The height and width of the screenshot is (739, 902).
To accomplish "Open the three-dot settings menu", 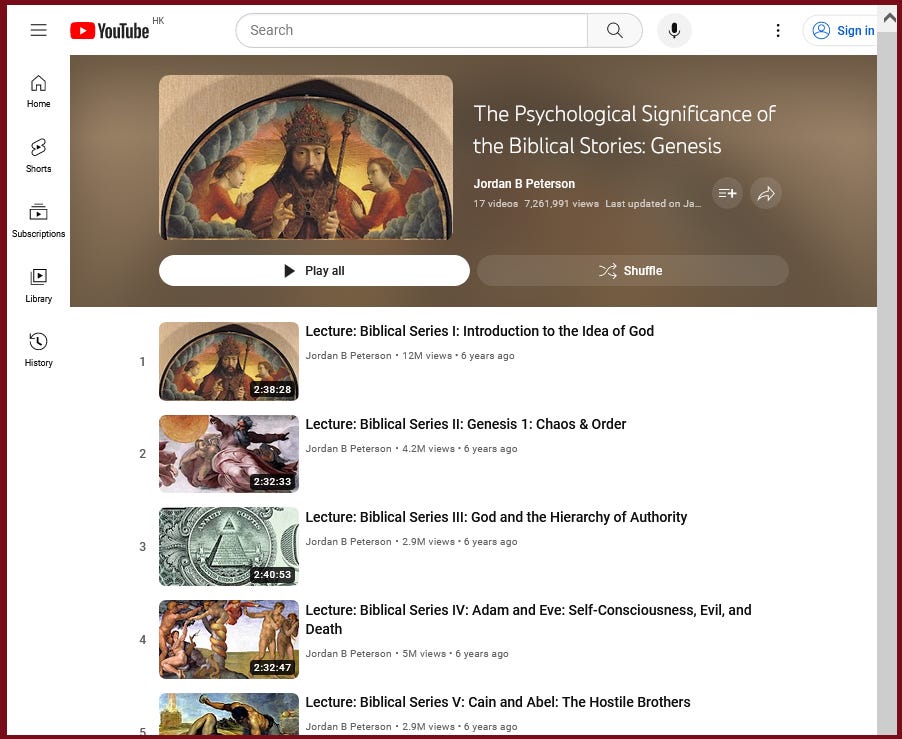I will 778,30.
